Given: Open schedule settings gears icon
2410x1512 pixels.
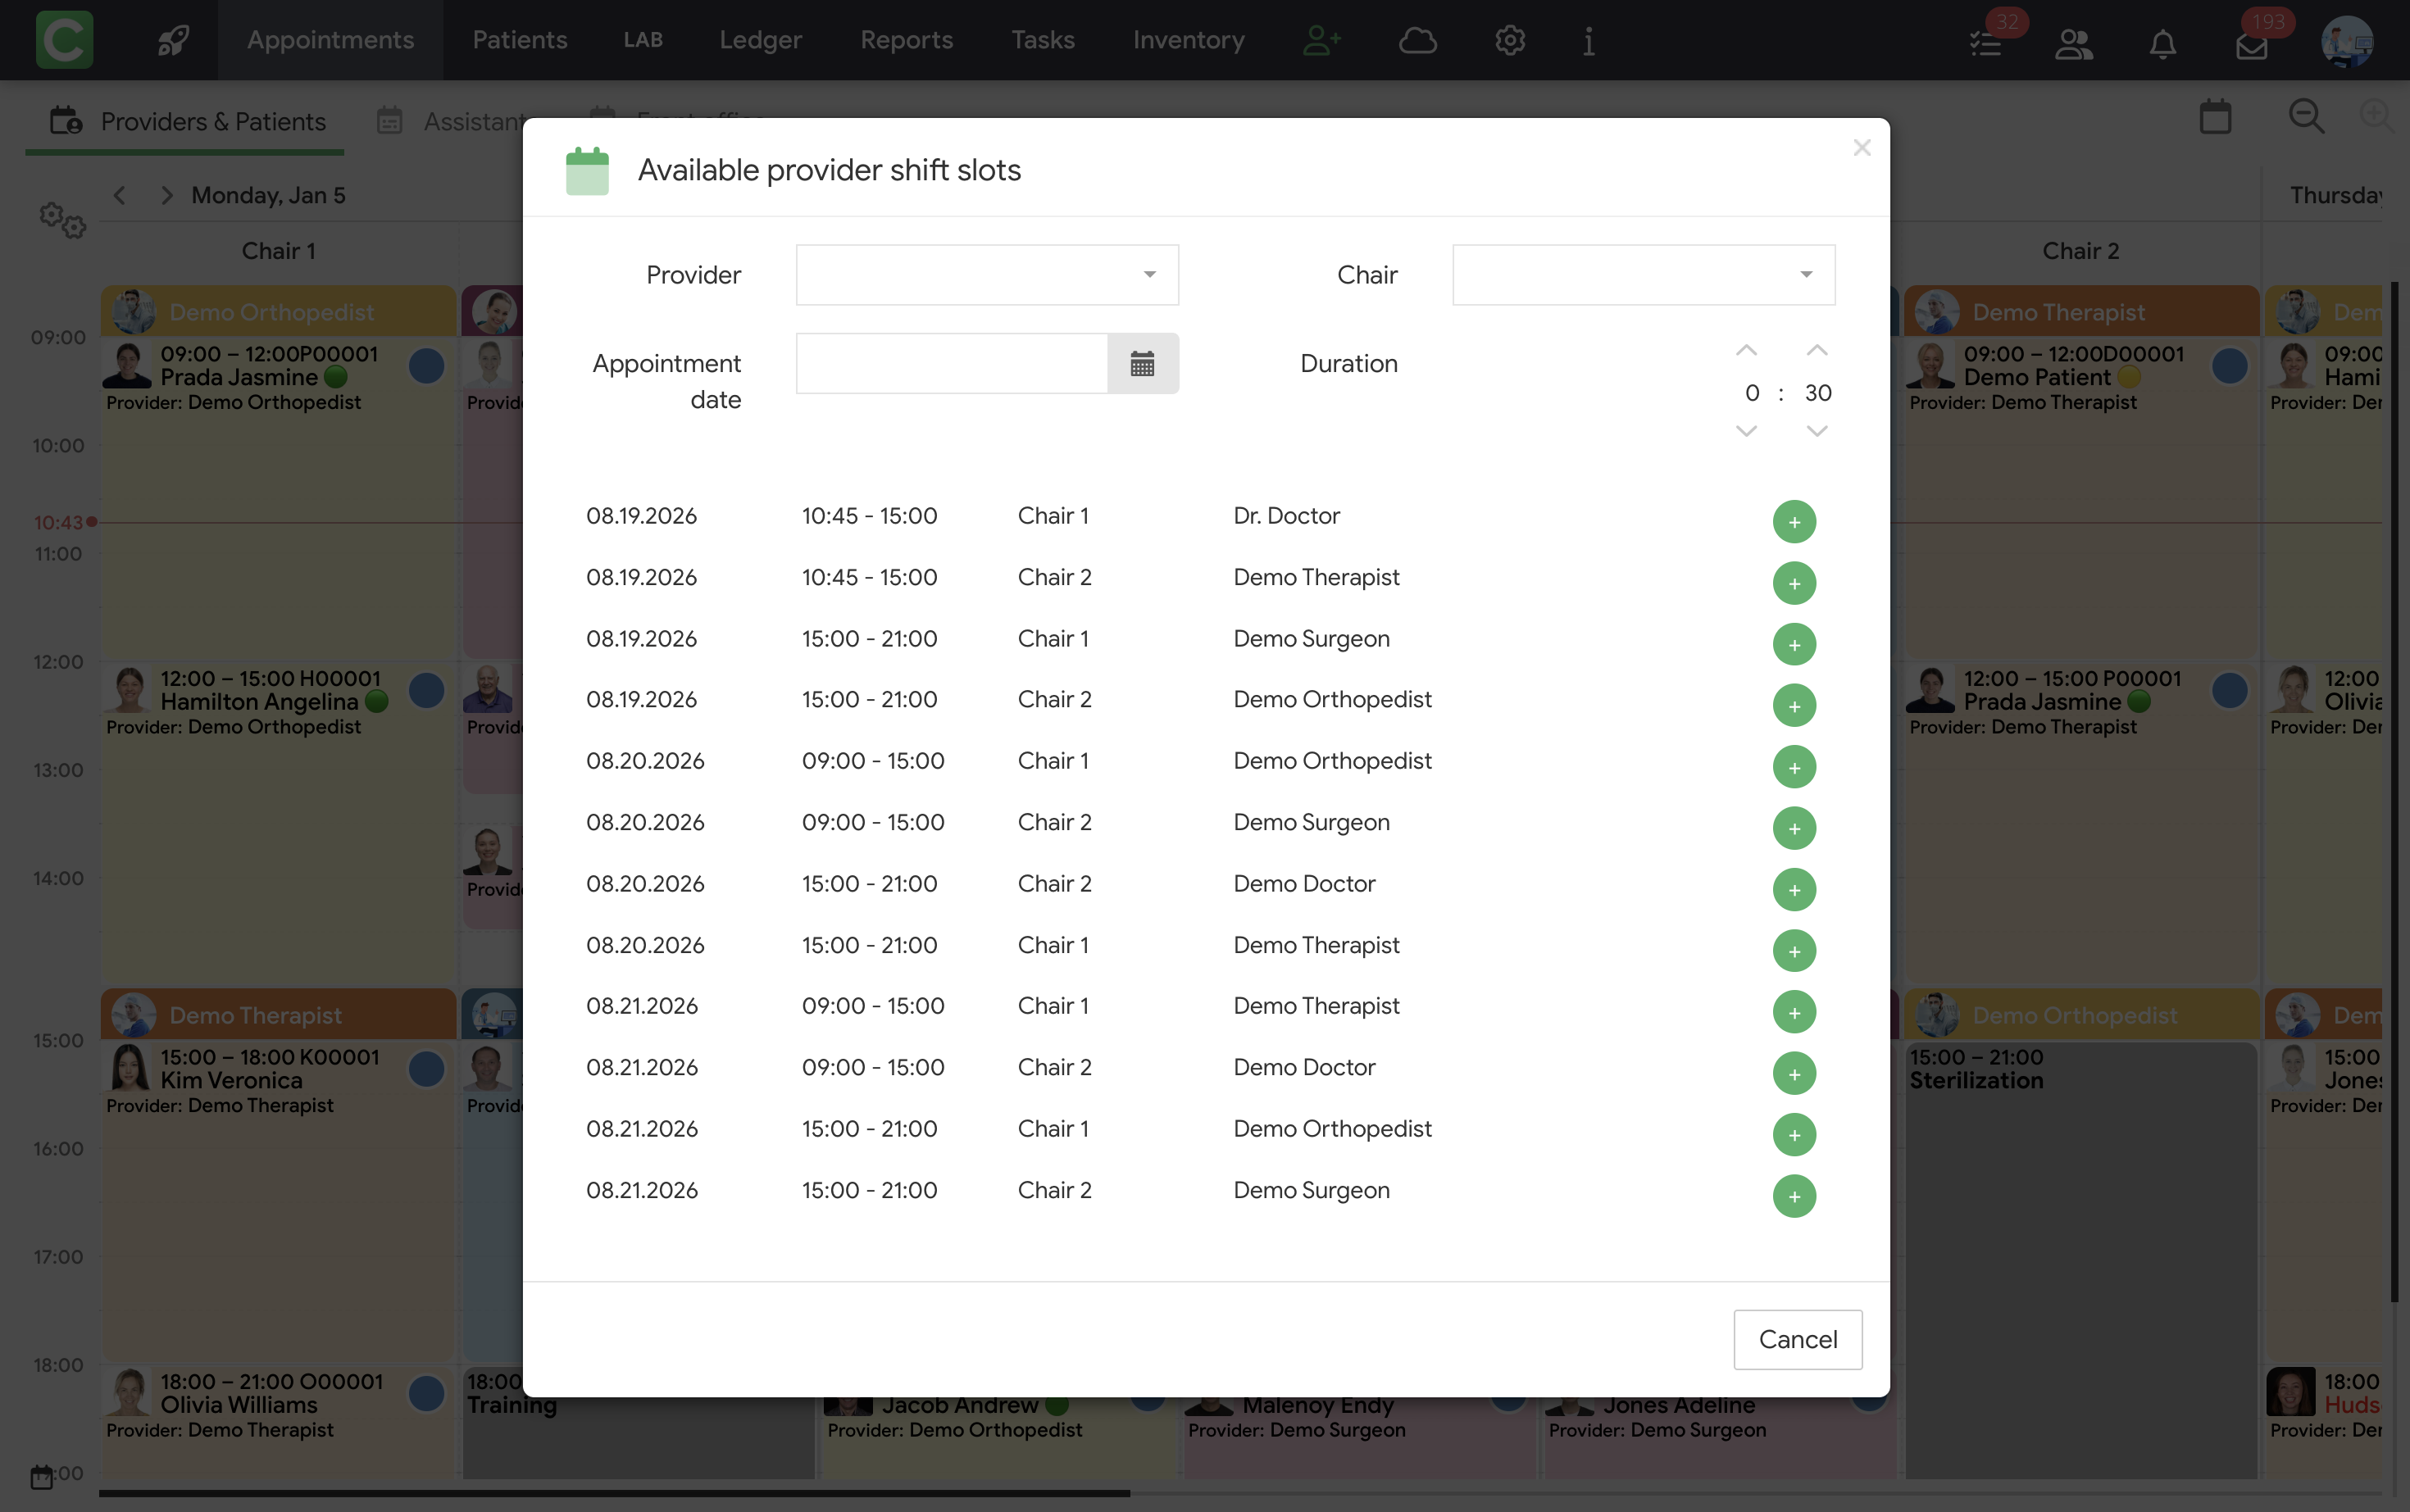Looking at the screenshot, I should pos(63,220).
